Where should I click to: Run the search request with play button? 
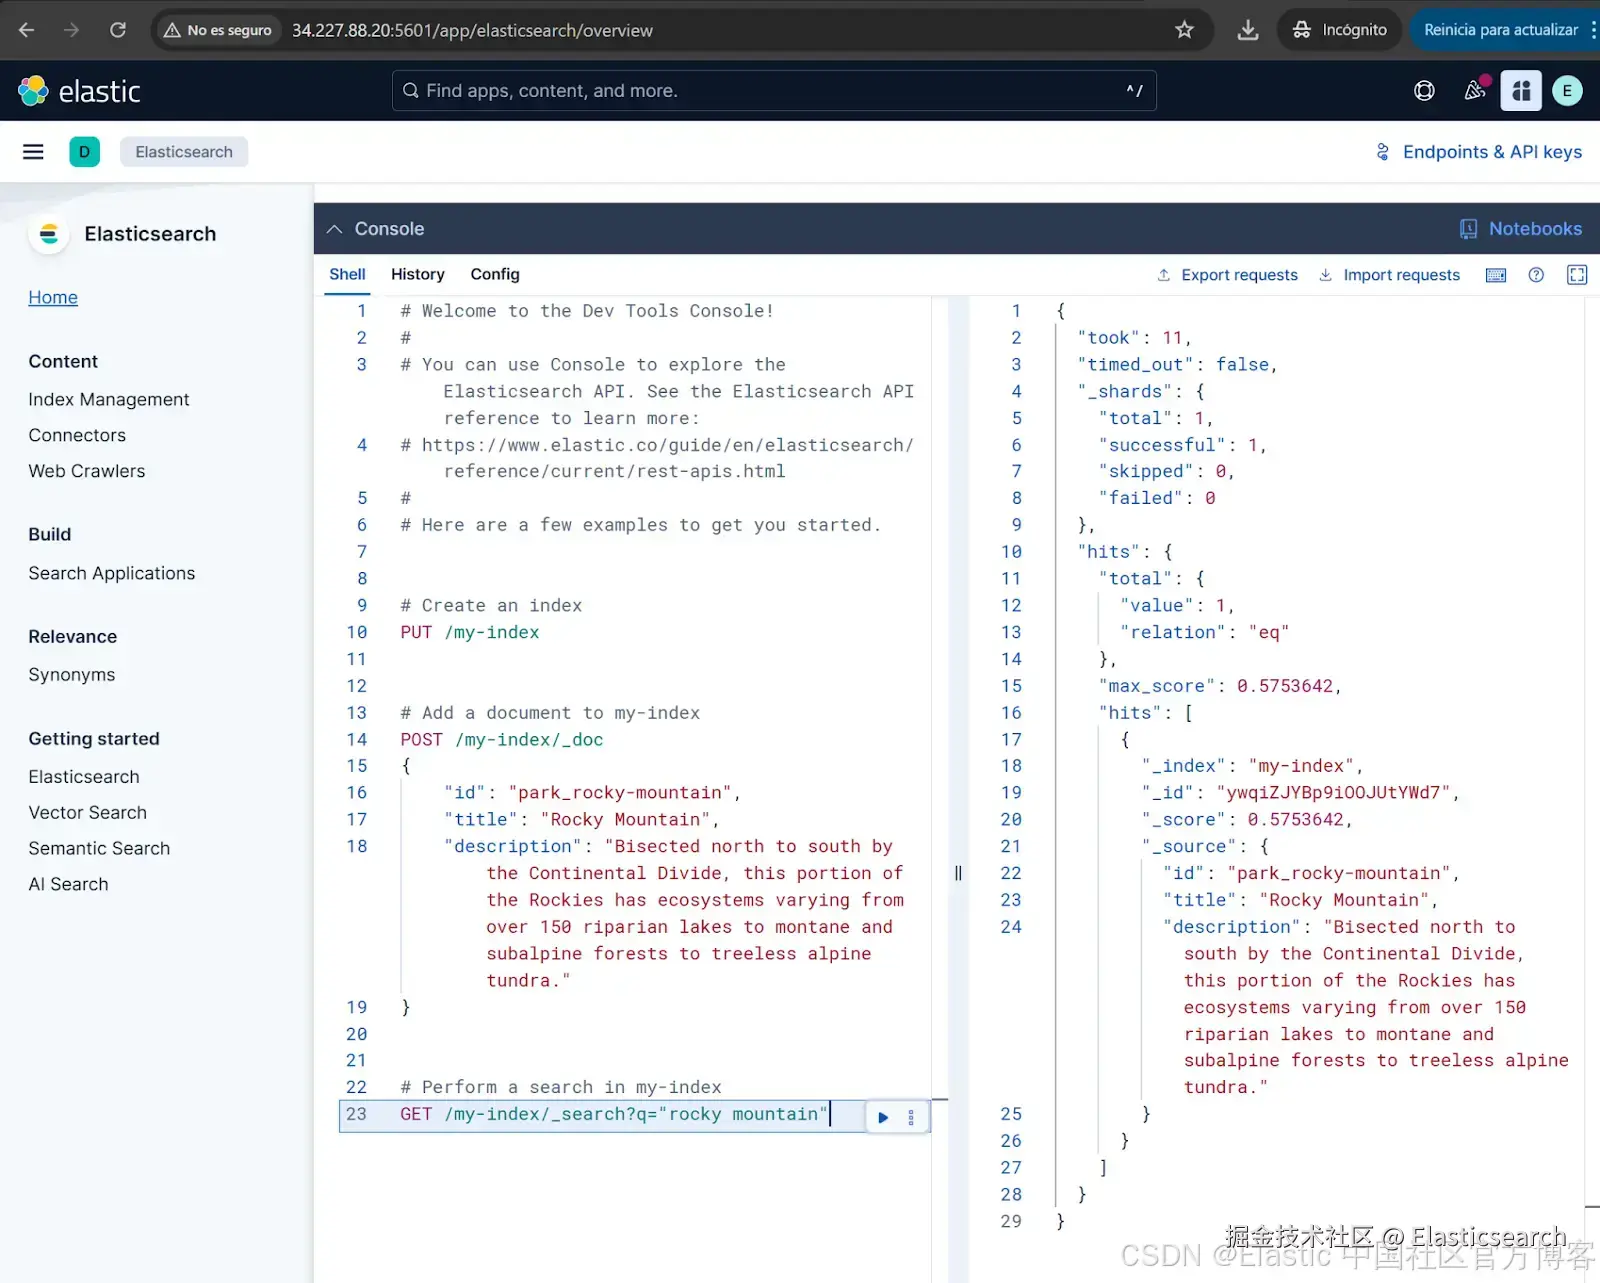pyautogui.click(x=882, y=1117)
